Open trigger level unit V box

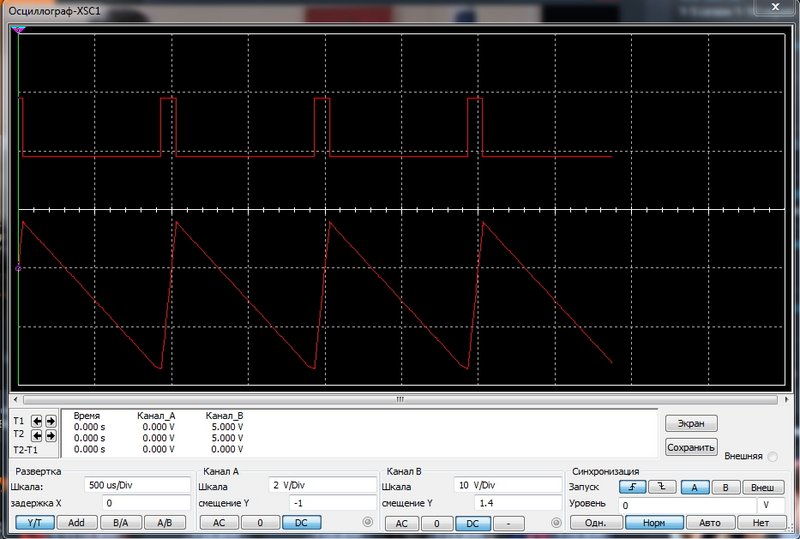(x=771, y=505)
